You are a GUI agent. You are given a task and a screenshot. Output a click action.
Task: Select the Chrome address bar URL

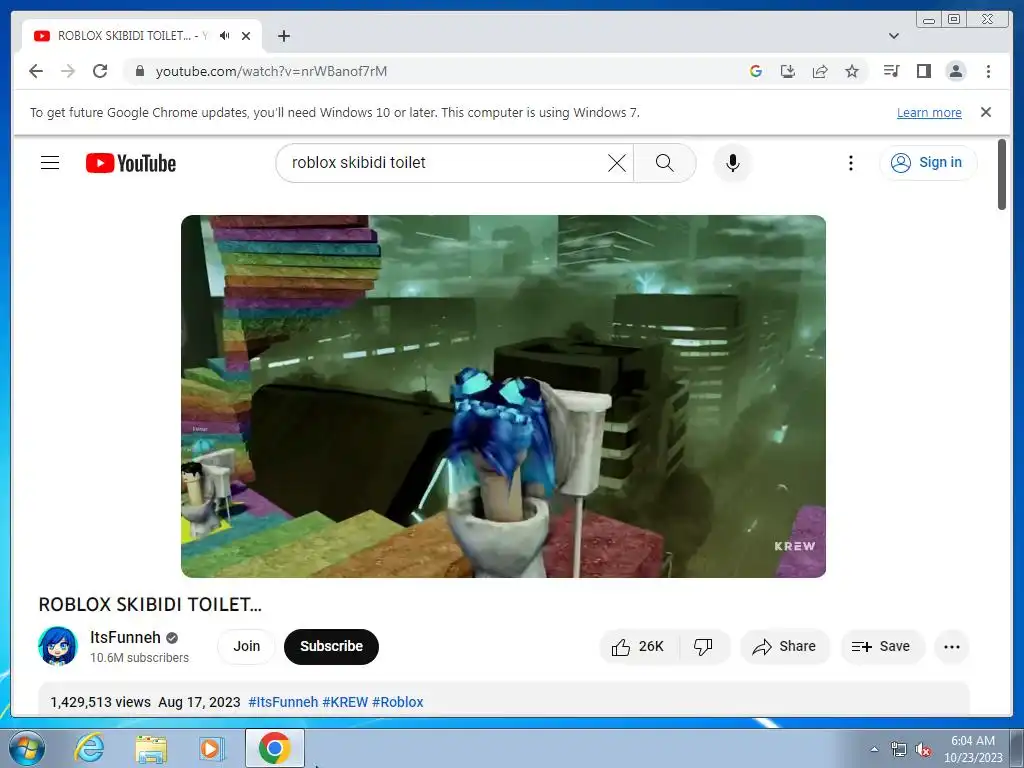(x=271, y=71)
